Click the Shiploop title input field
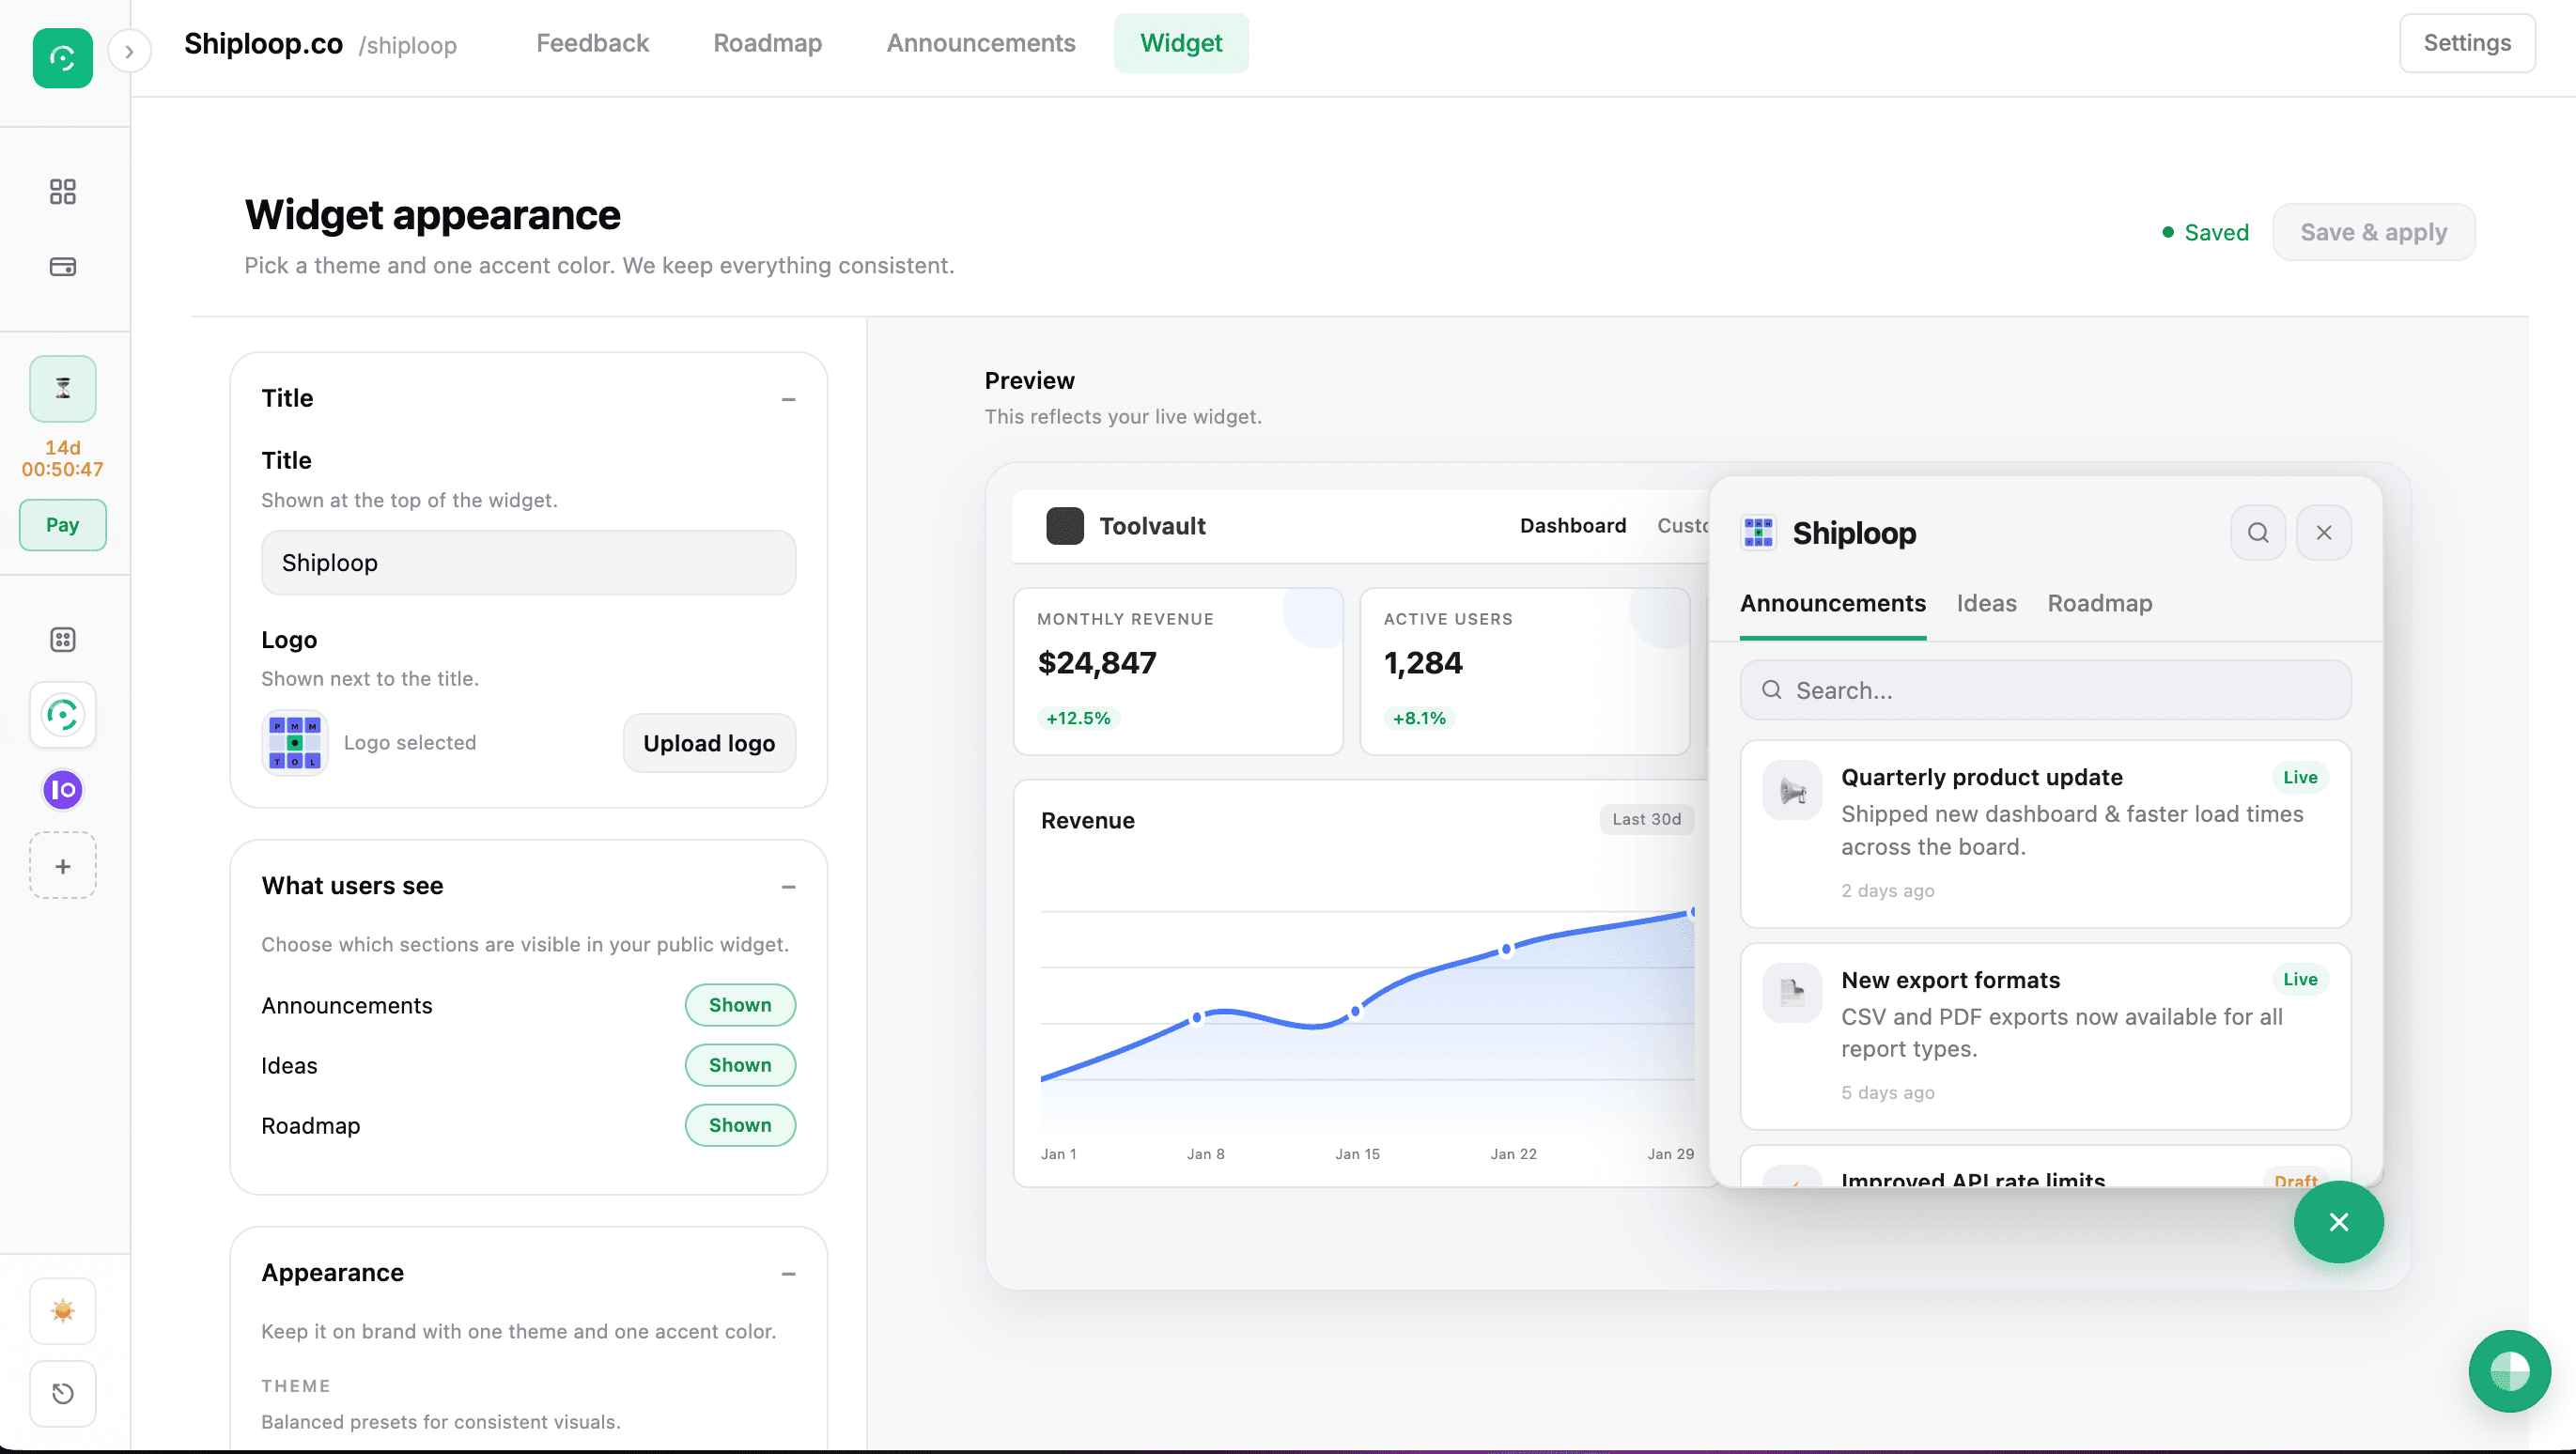2576x1454 pixels. click(528, 562)
